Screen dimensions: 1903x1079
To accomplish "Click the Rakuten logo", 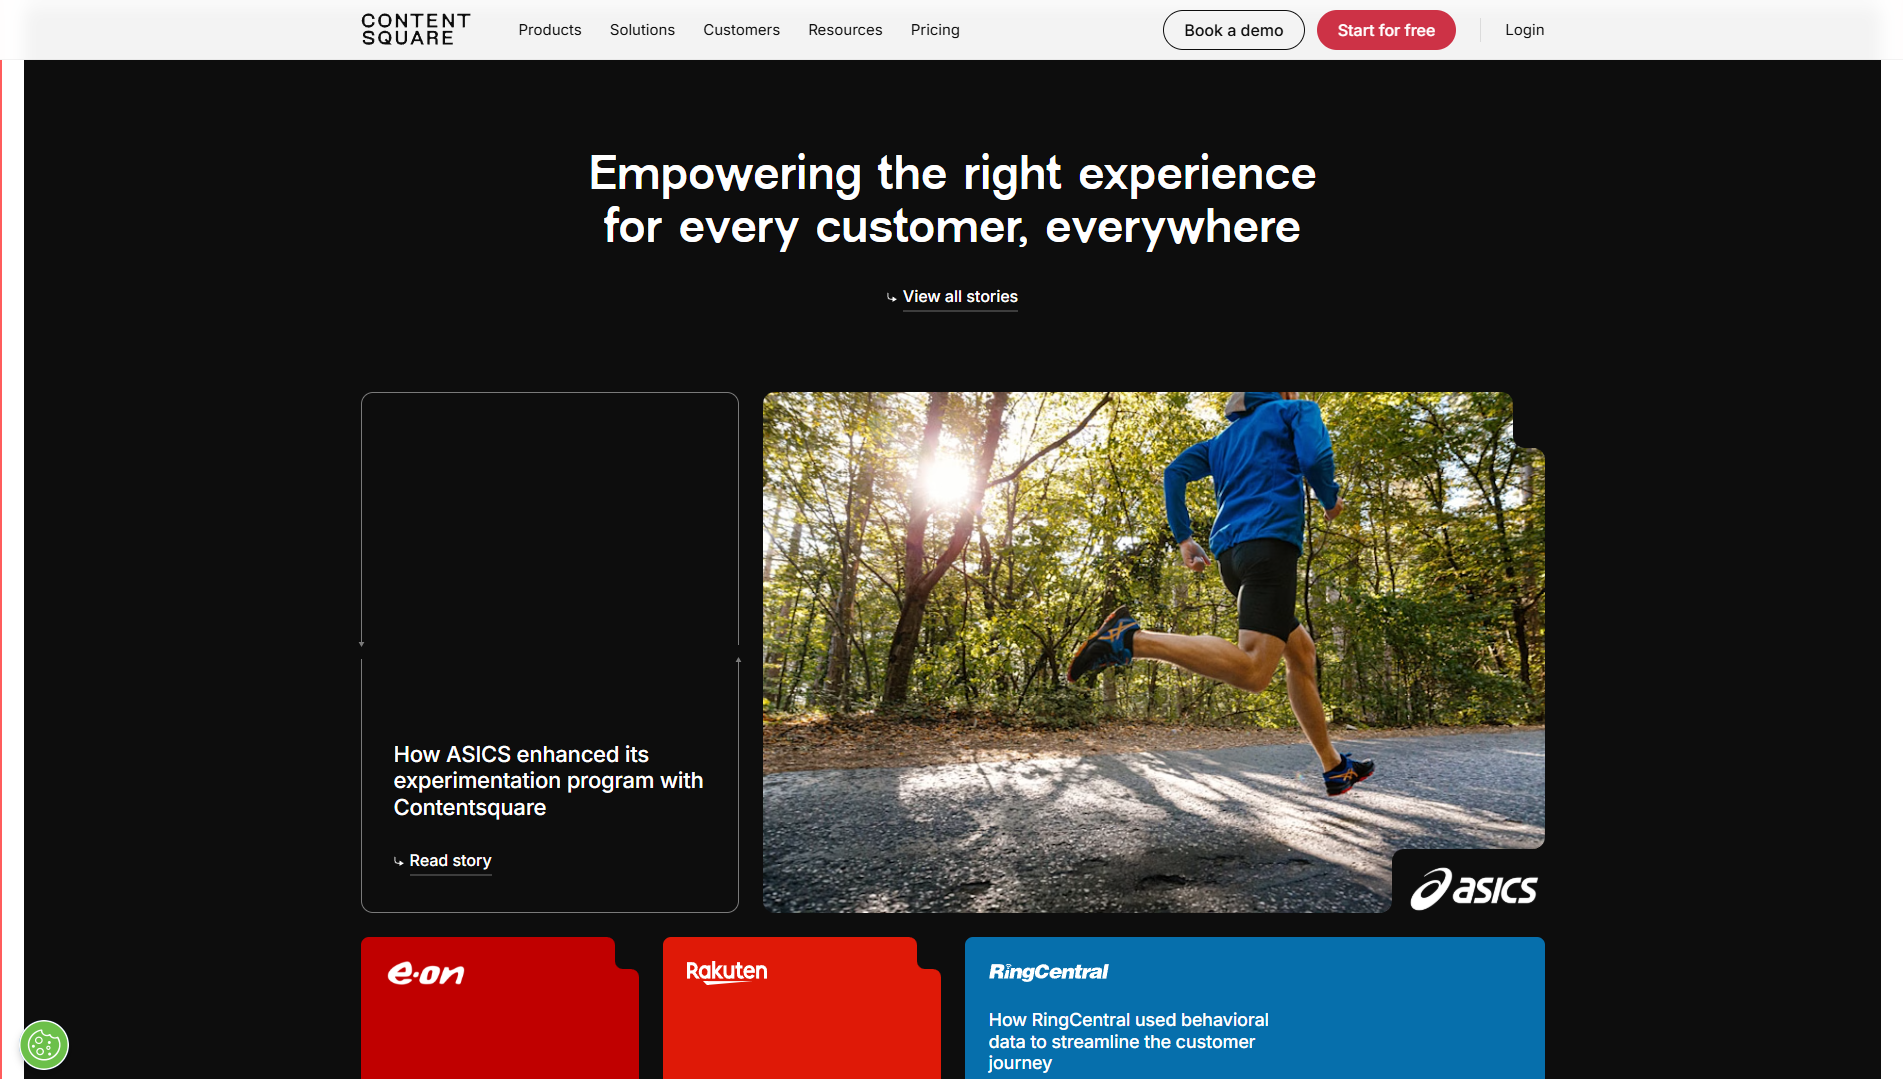I will (726, 972).
